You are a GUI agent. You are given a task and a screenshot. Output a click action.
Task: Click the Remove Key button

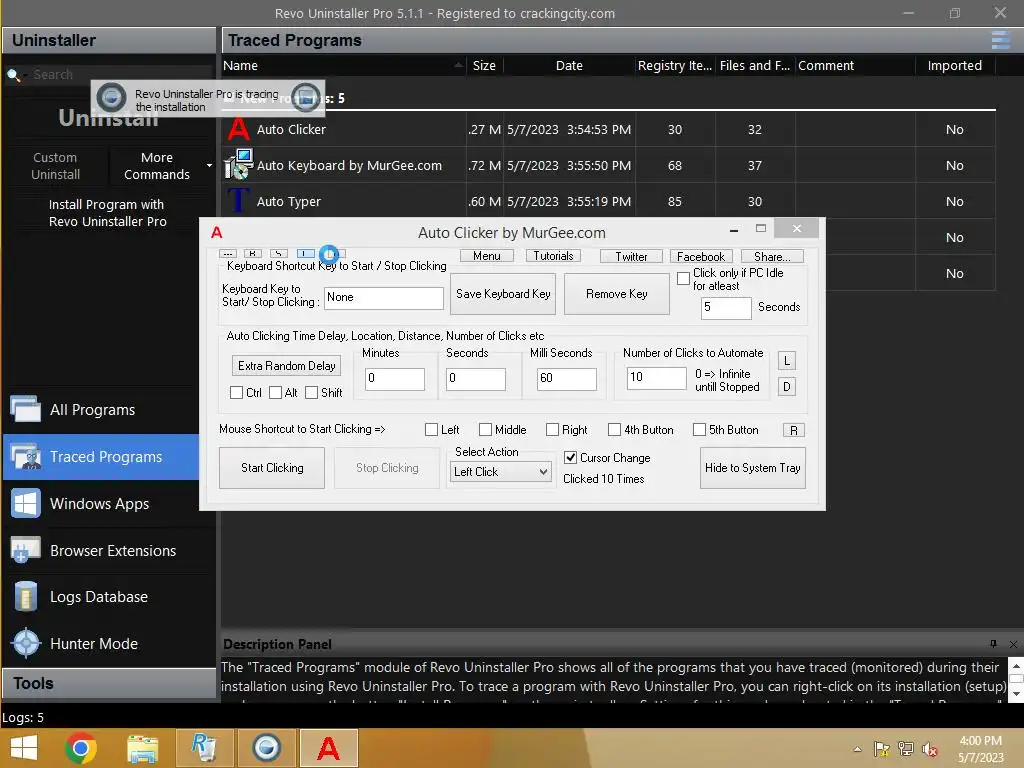pyautogui.click(x=616, y=294)
